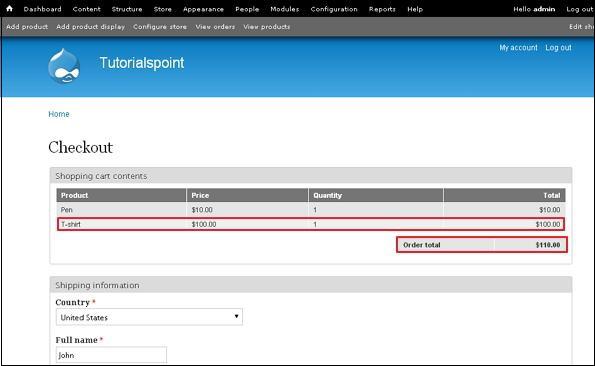The image size is (595, 366).
Task: Click the Shopping cart contents heading
Action: click(x=101, y=176)
